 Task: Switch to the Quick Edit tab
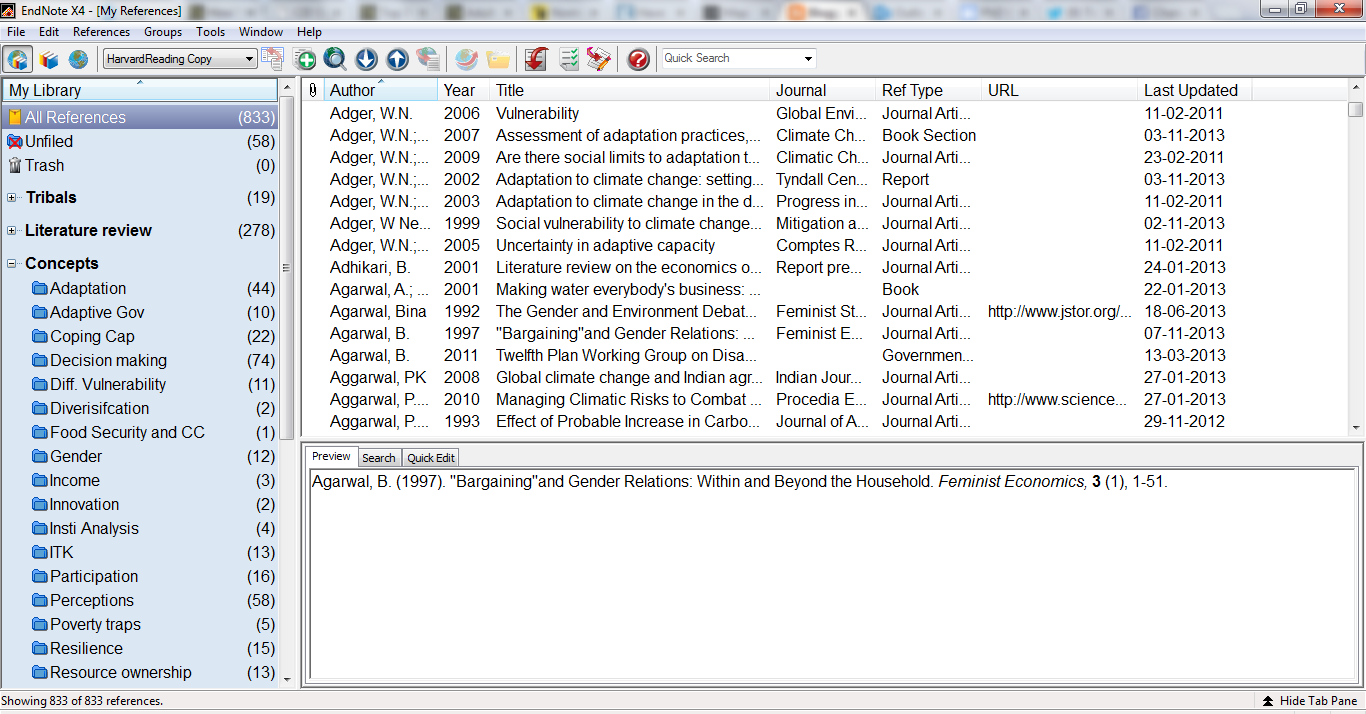click(x=431, y=458)
